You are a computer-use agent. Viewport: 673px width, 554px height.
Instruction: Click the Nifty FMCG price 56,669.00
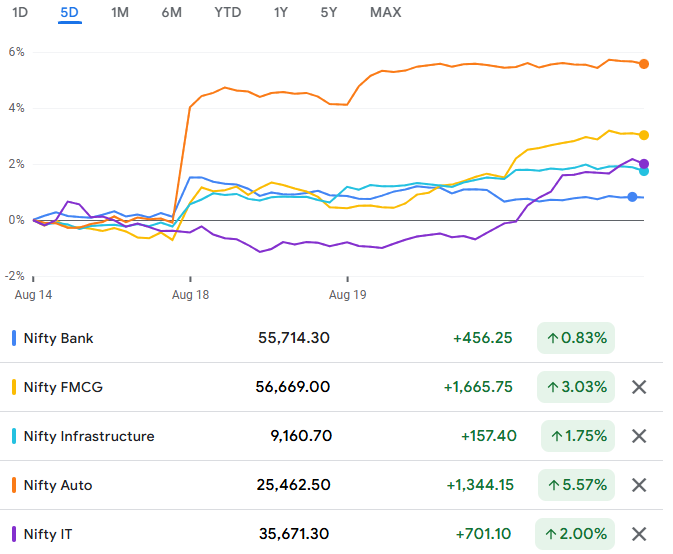pyautogui.click(x=292, y=387)
